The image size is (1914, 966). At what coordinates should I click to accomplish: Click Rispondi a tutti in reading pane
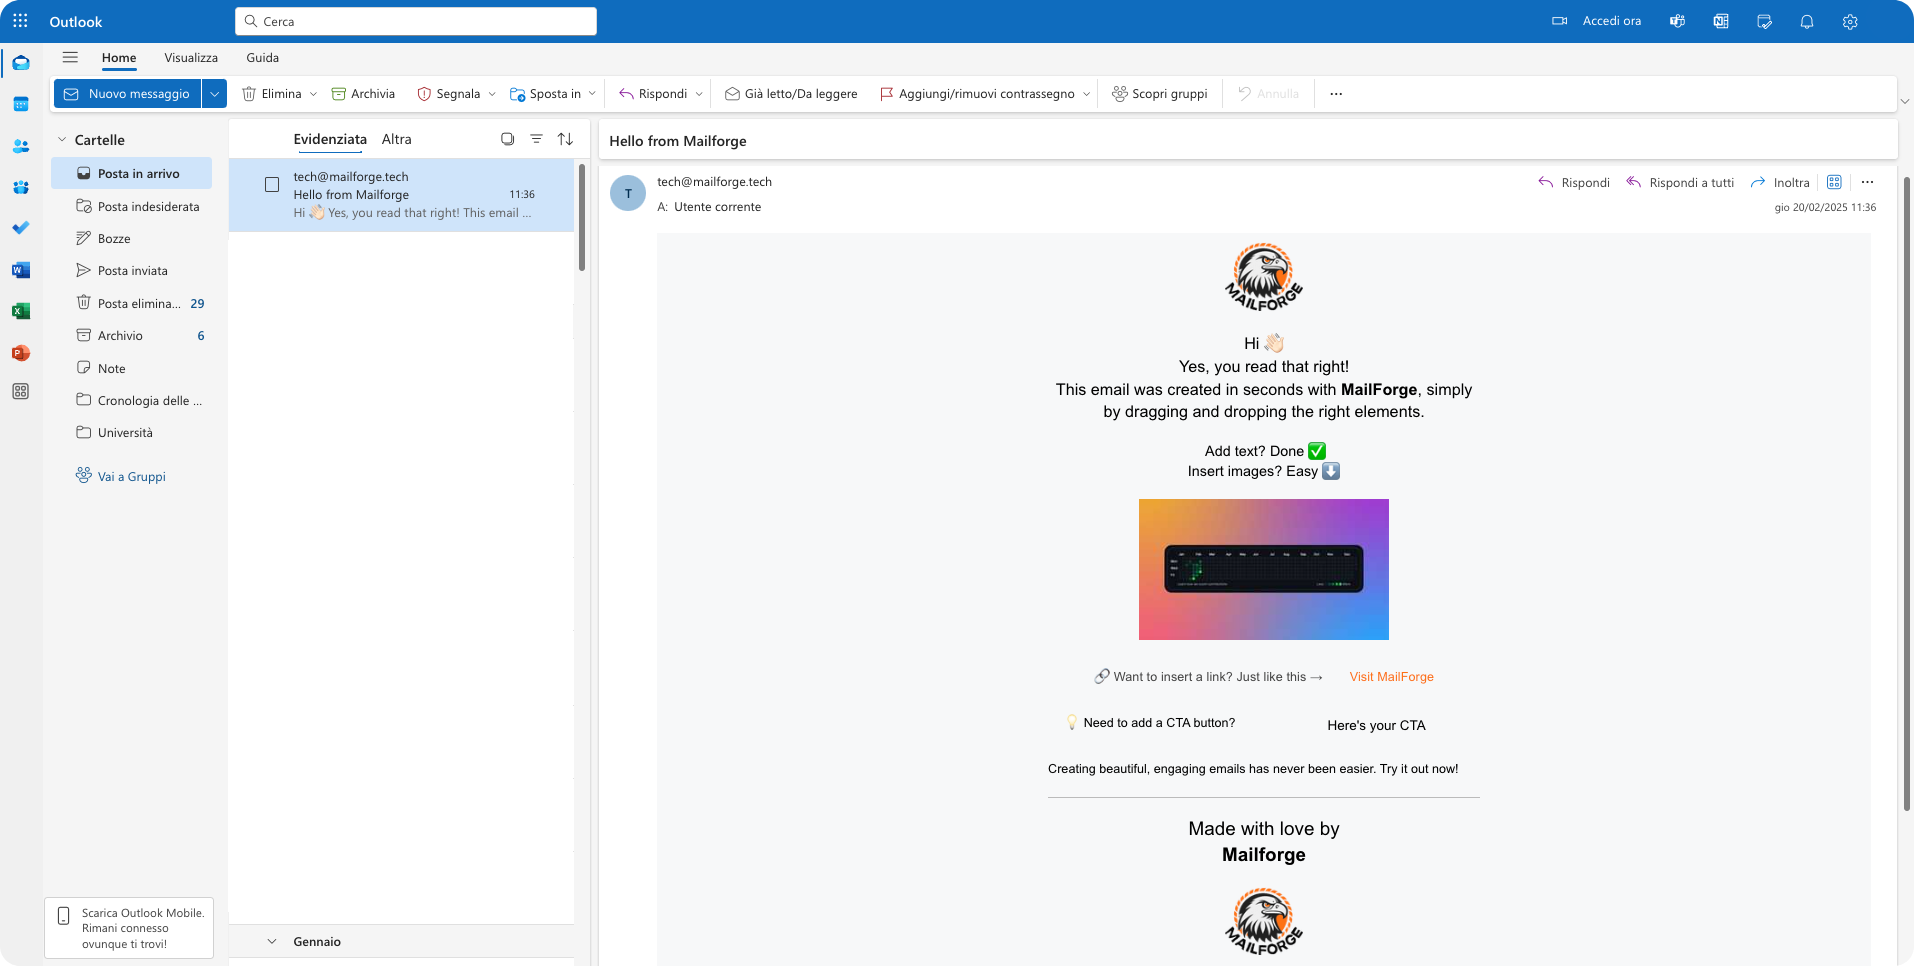click(x=1680, y=182)
